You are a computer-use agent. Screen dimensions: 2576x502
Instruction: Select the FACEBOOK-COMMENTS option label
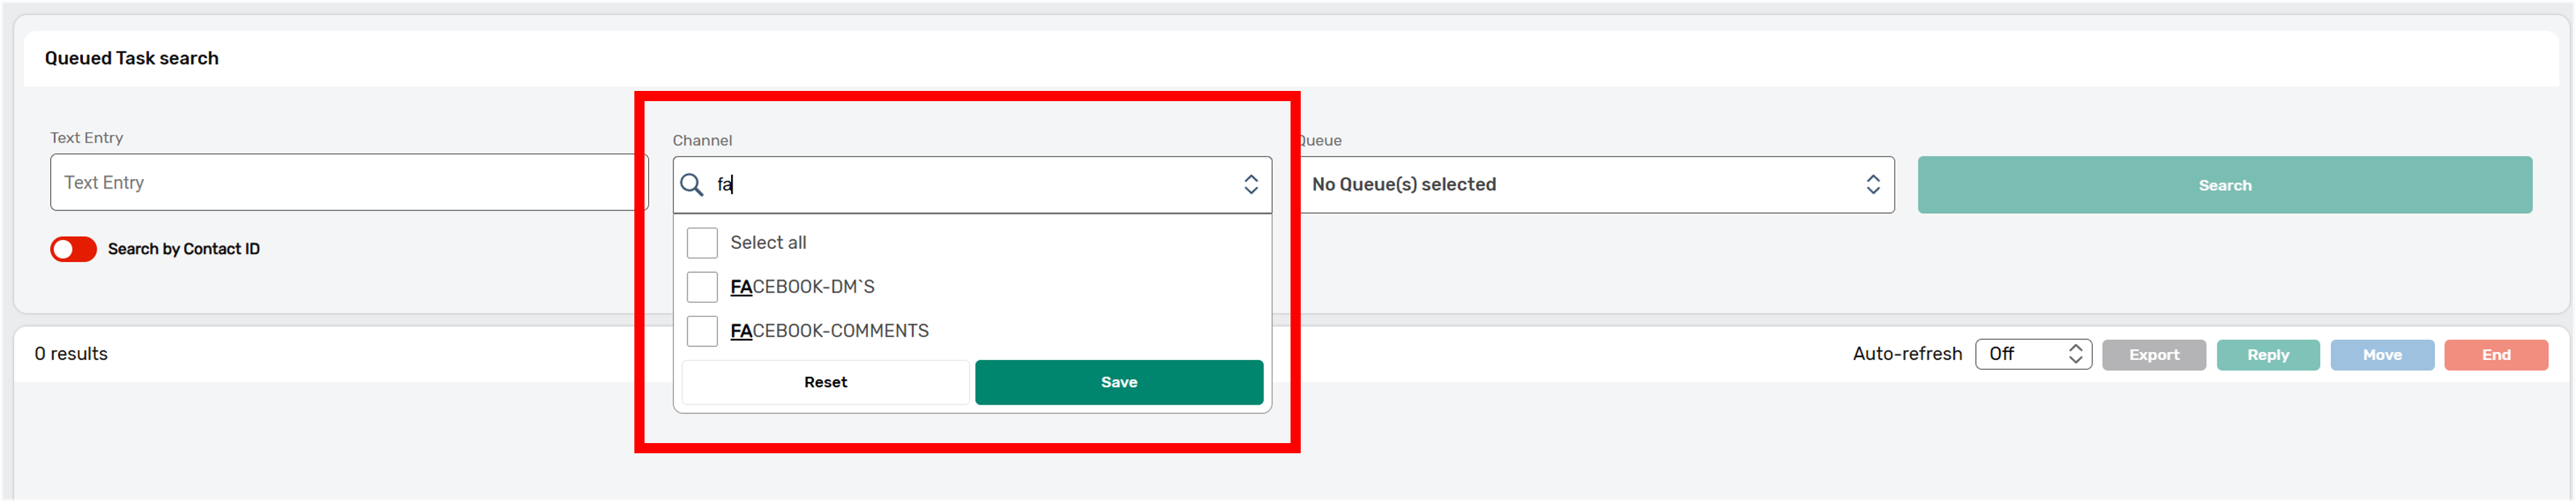pyautogui.click(x=829, y=331)
